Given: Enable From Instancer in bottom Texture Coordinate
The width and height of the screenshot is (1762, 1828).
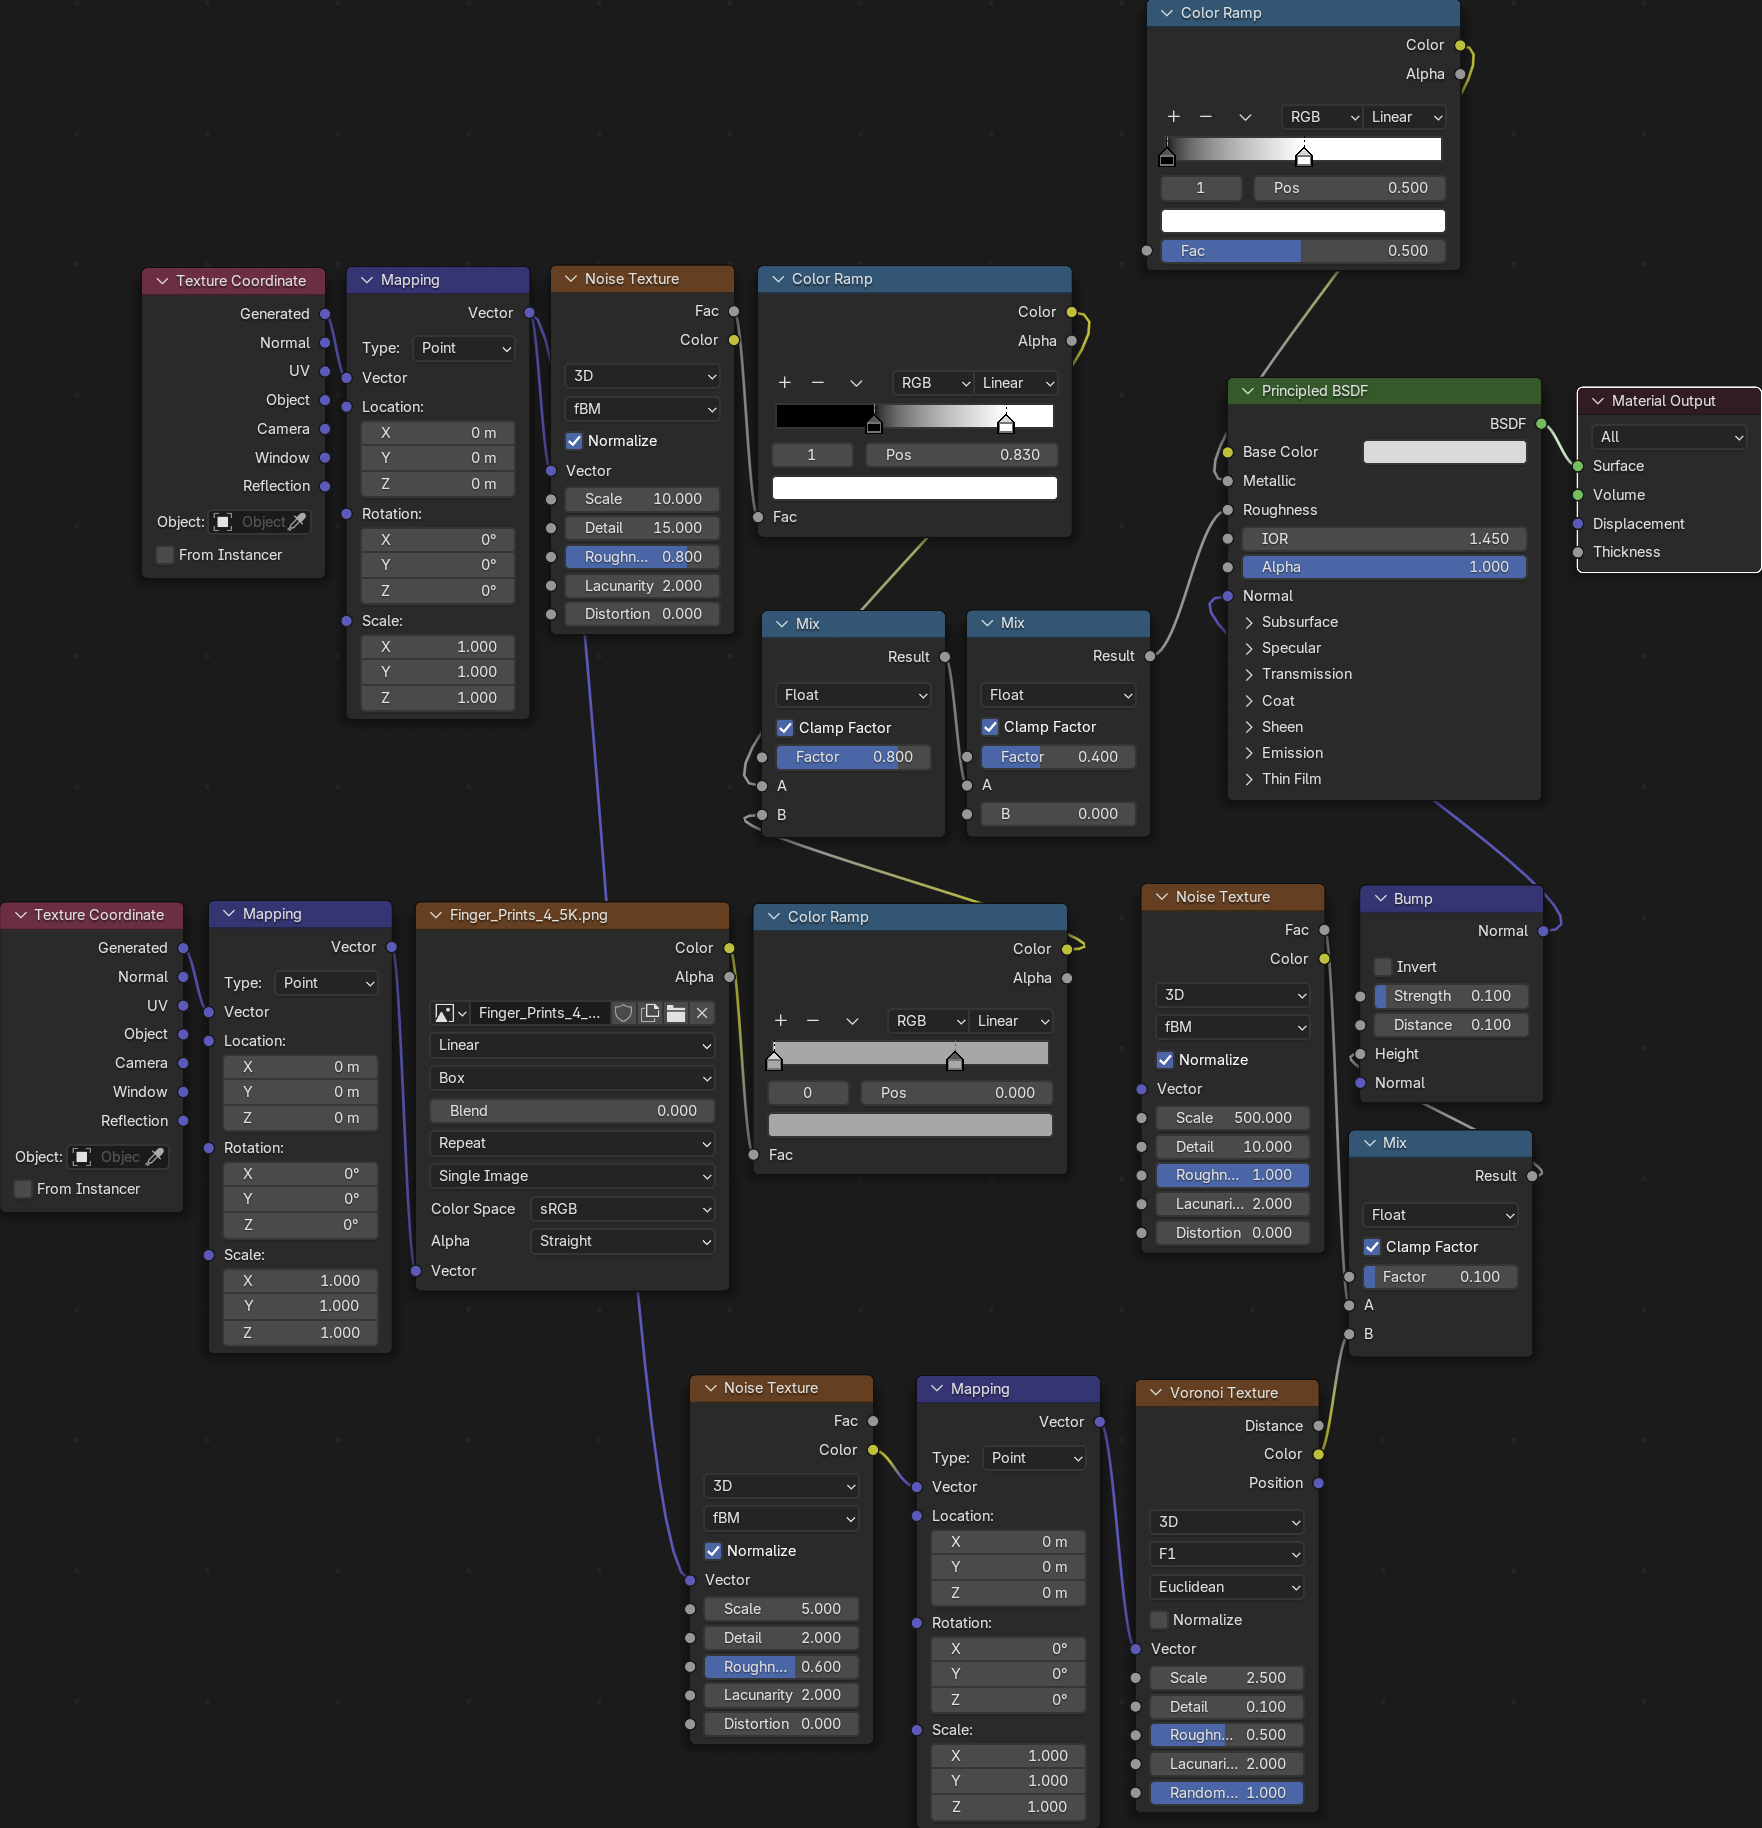Looking at the screenshot, I should [x=23, y=1189].
